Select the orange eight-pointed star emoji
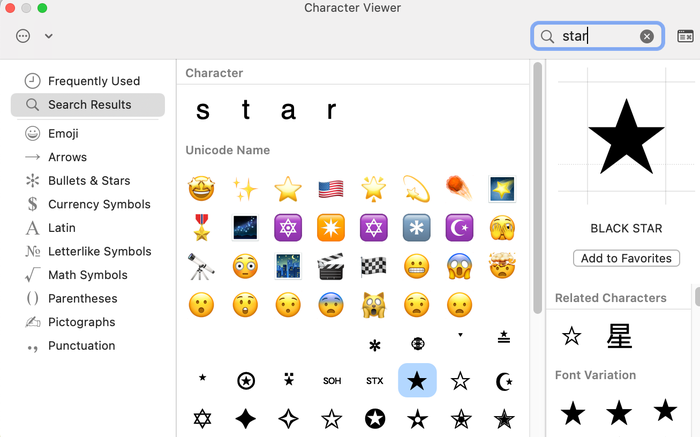Screen dimensions: 700x437 (331, 228)
